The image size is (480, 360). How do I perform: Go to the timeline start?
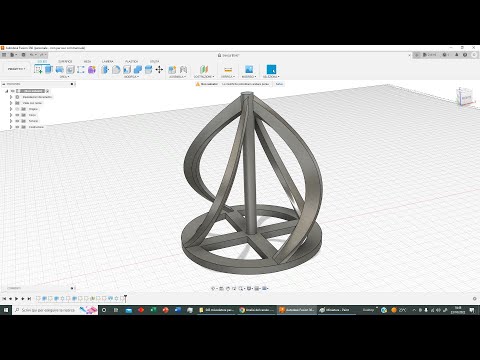click(4, 299)
